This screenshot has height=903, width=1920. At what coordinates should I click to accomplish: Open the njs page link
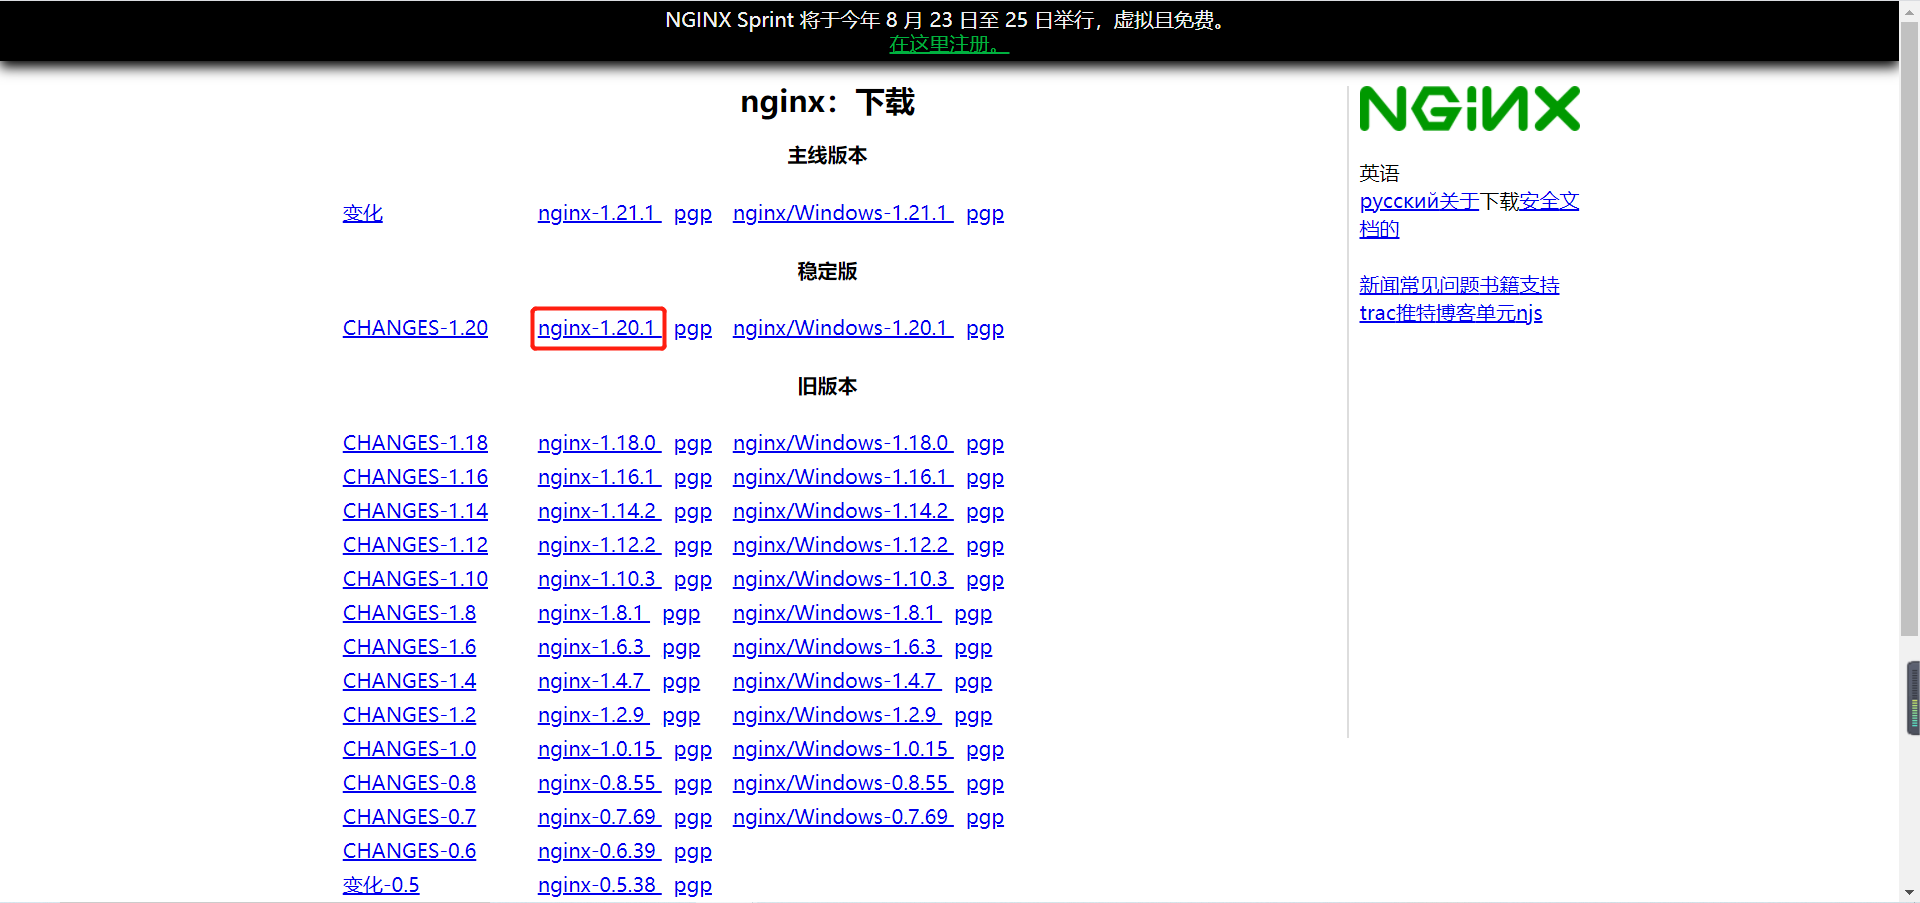[x=1533, y=313]
